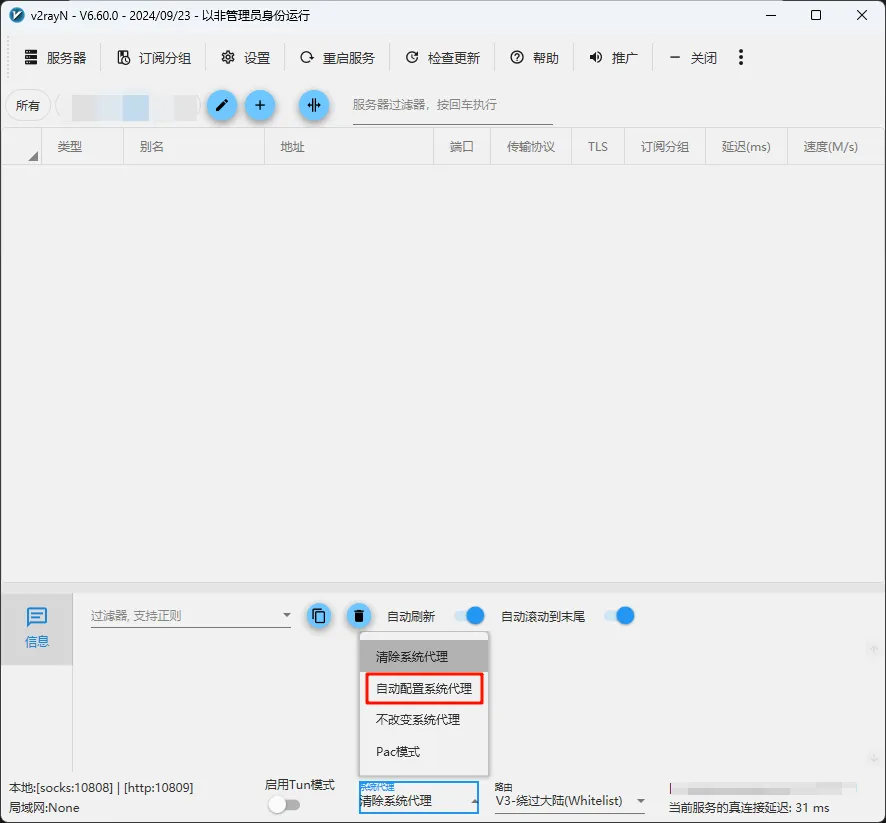Switch to the 信息 info tab
This screenshot has height=823, width=886.
[x=37, y=628]
